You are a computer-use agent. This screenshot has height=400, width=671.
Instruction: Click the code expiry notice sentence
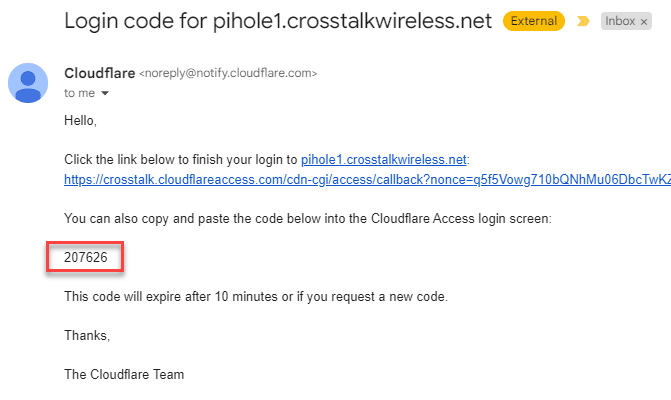[256, 296]
